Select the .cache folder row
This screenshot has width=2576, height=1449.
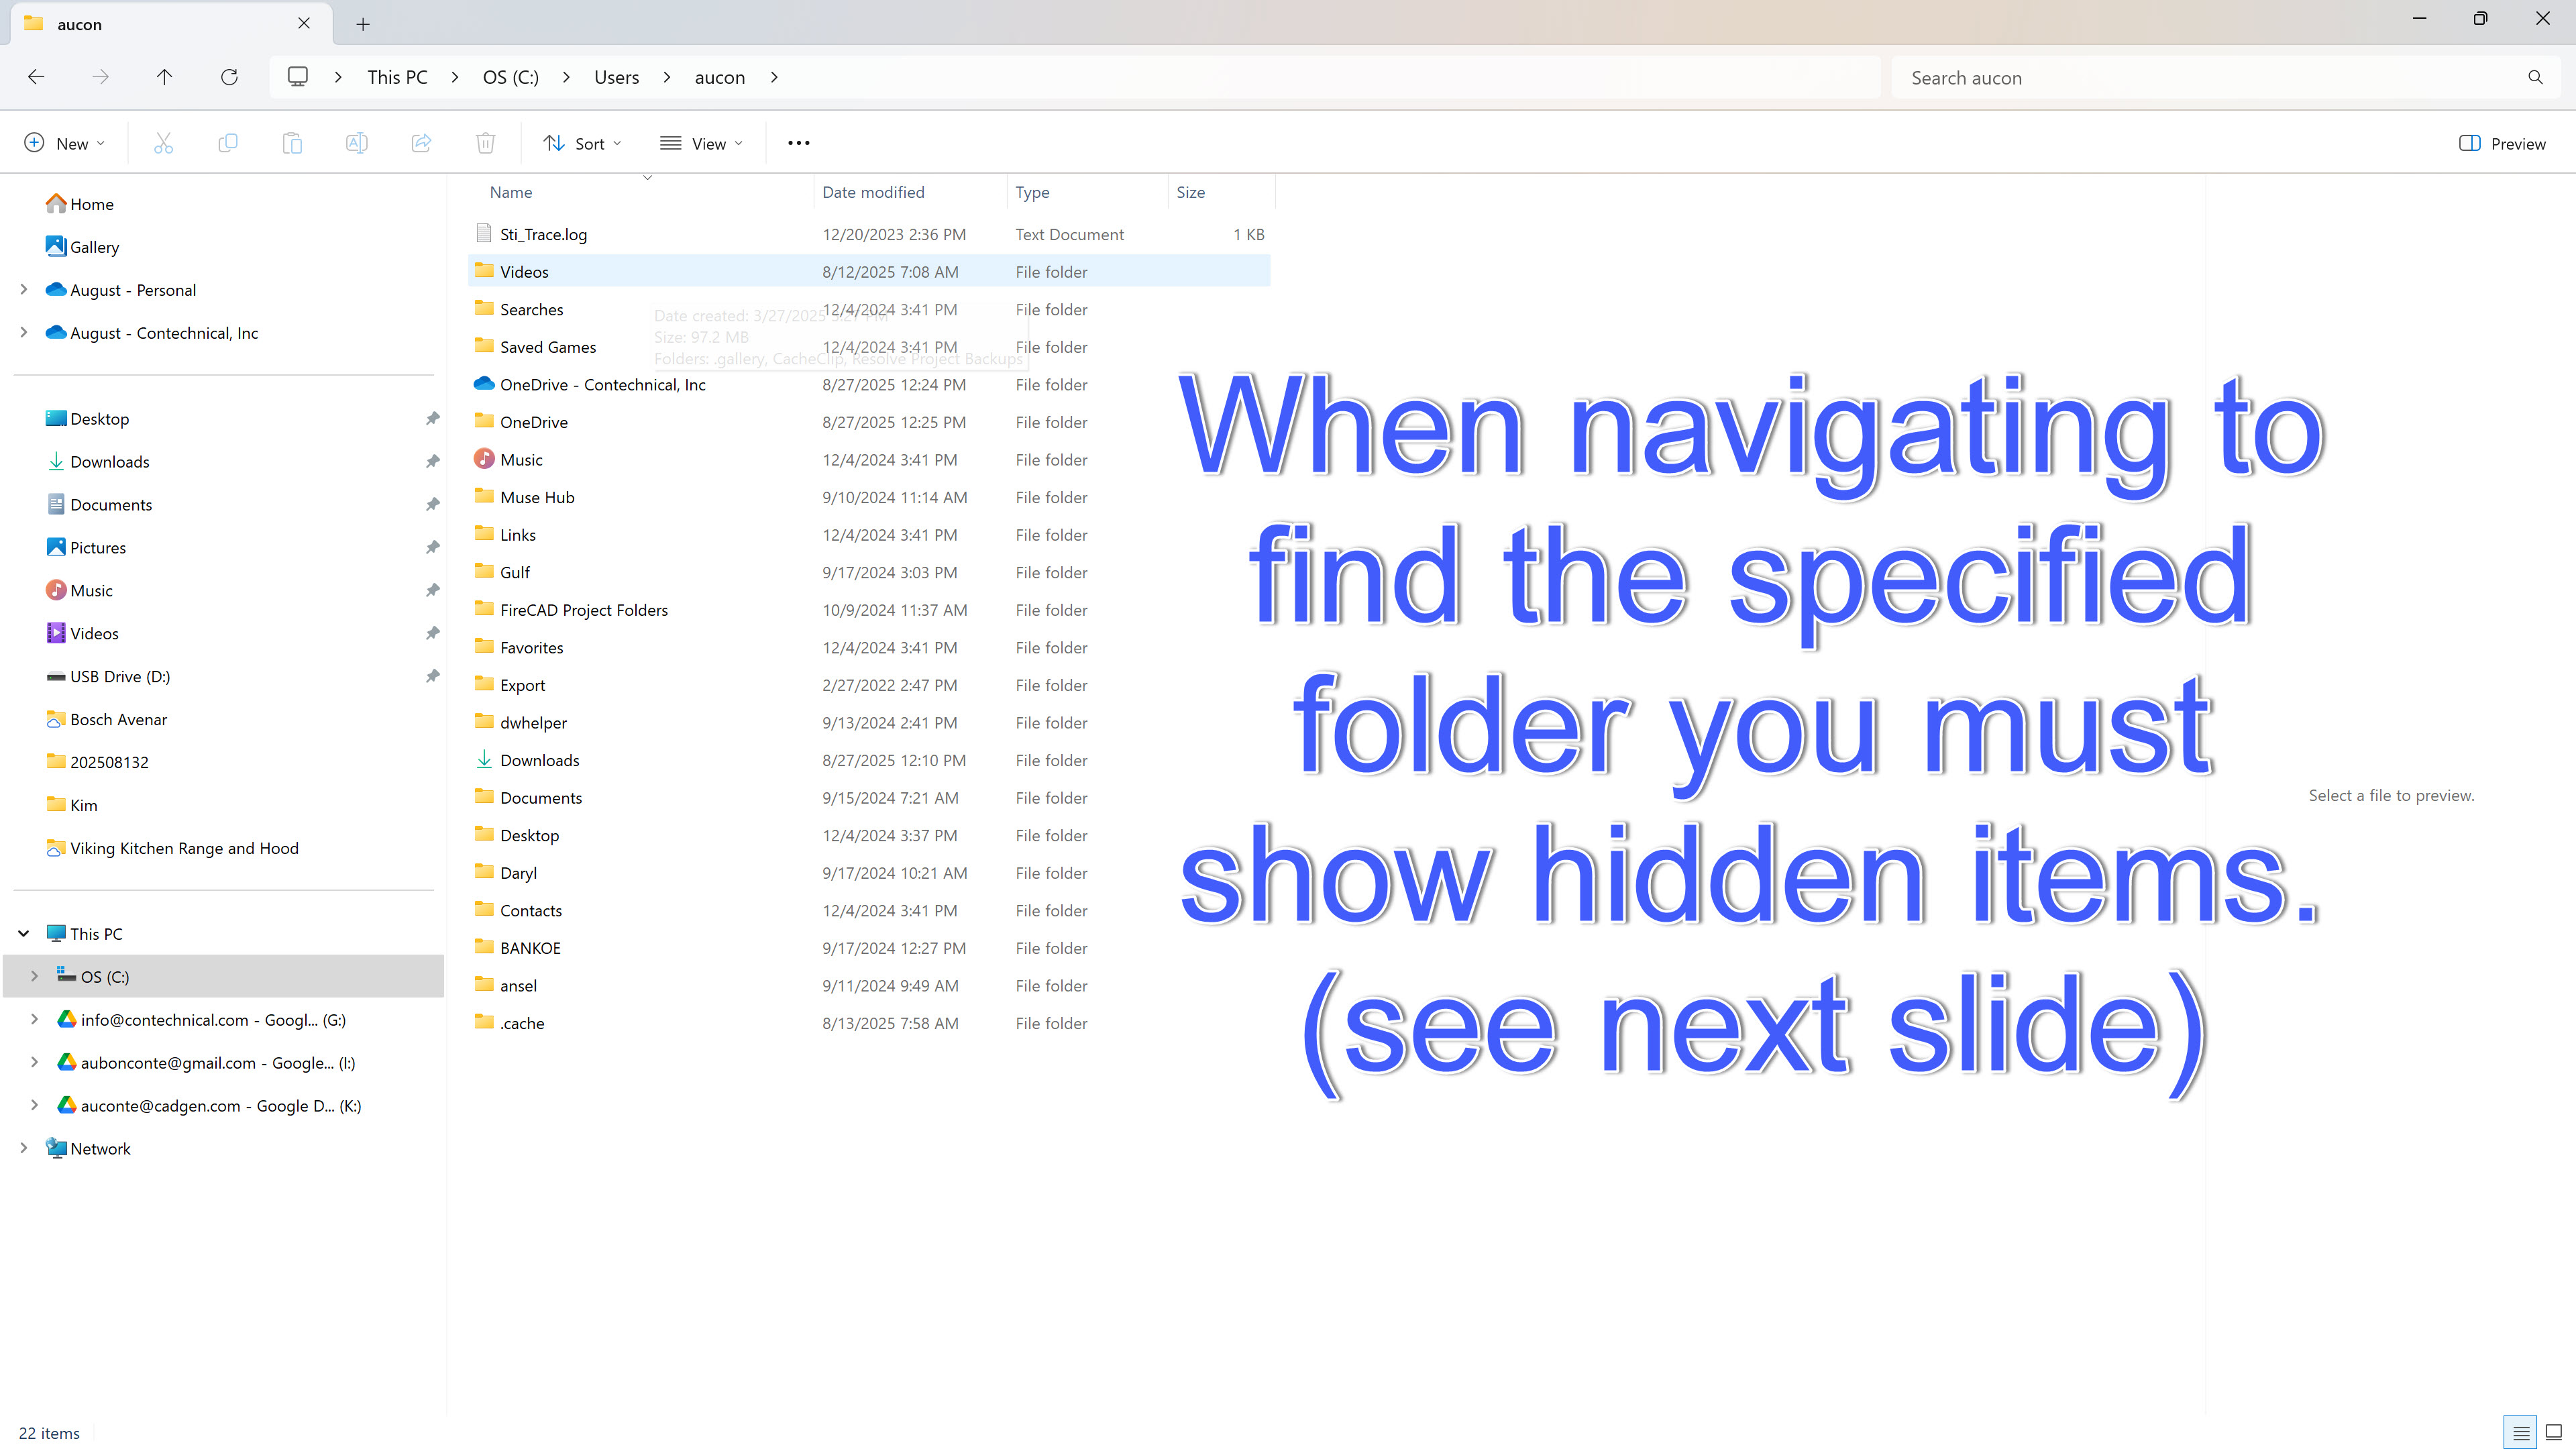[869, 1024]
